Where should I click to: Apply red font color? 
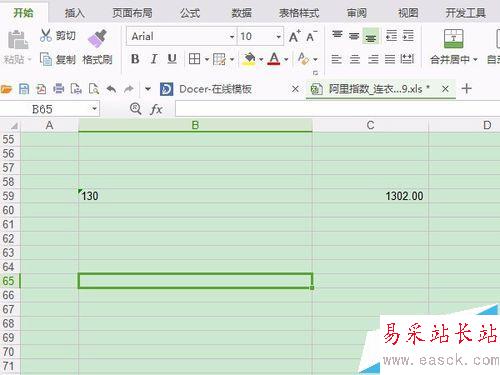274,59
